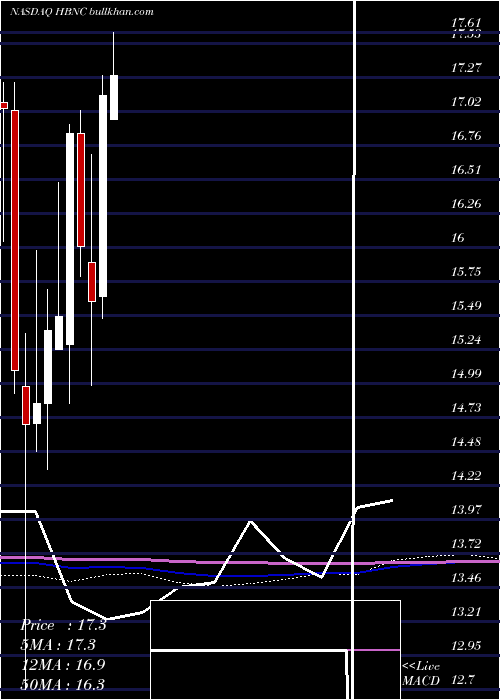This screenshot has width=500, height=700.
Task: Click the 50MA : 16.3 readout
Action: (x=62, y=684)
